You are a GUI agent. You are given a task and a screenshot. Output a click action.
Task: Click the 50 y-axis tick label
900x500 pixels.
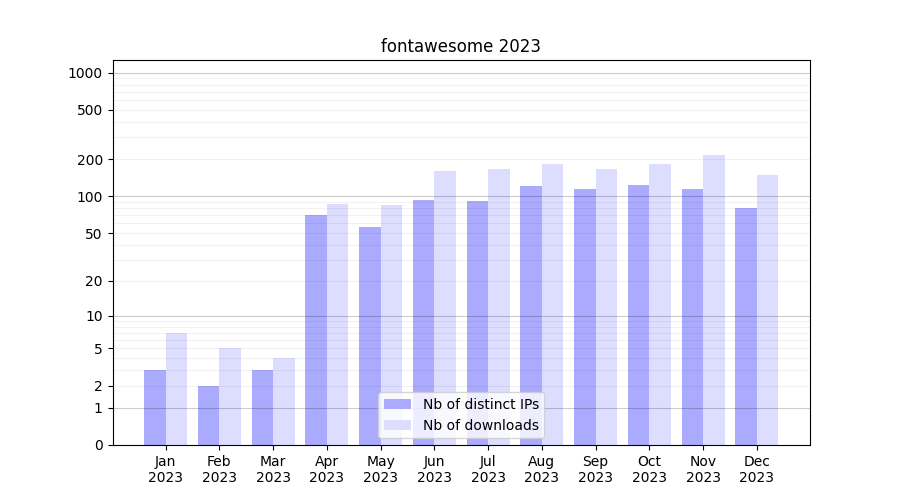tap(93, 234)
